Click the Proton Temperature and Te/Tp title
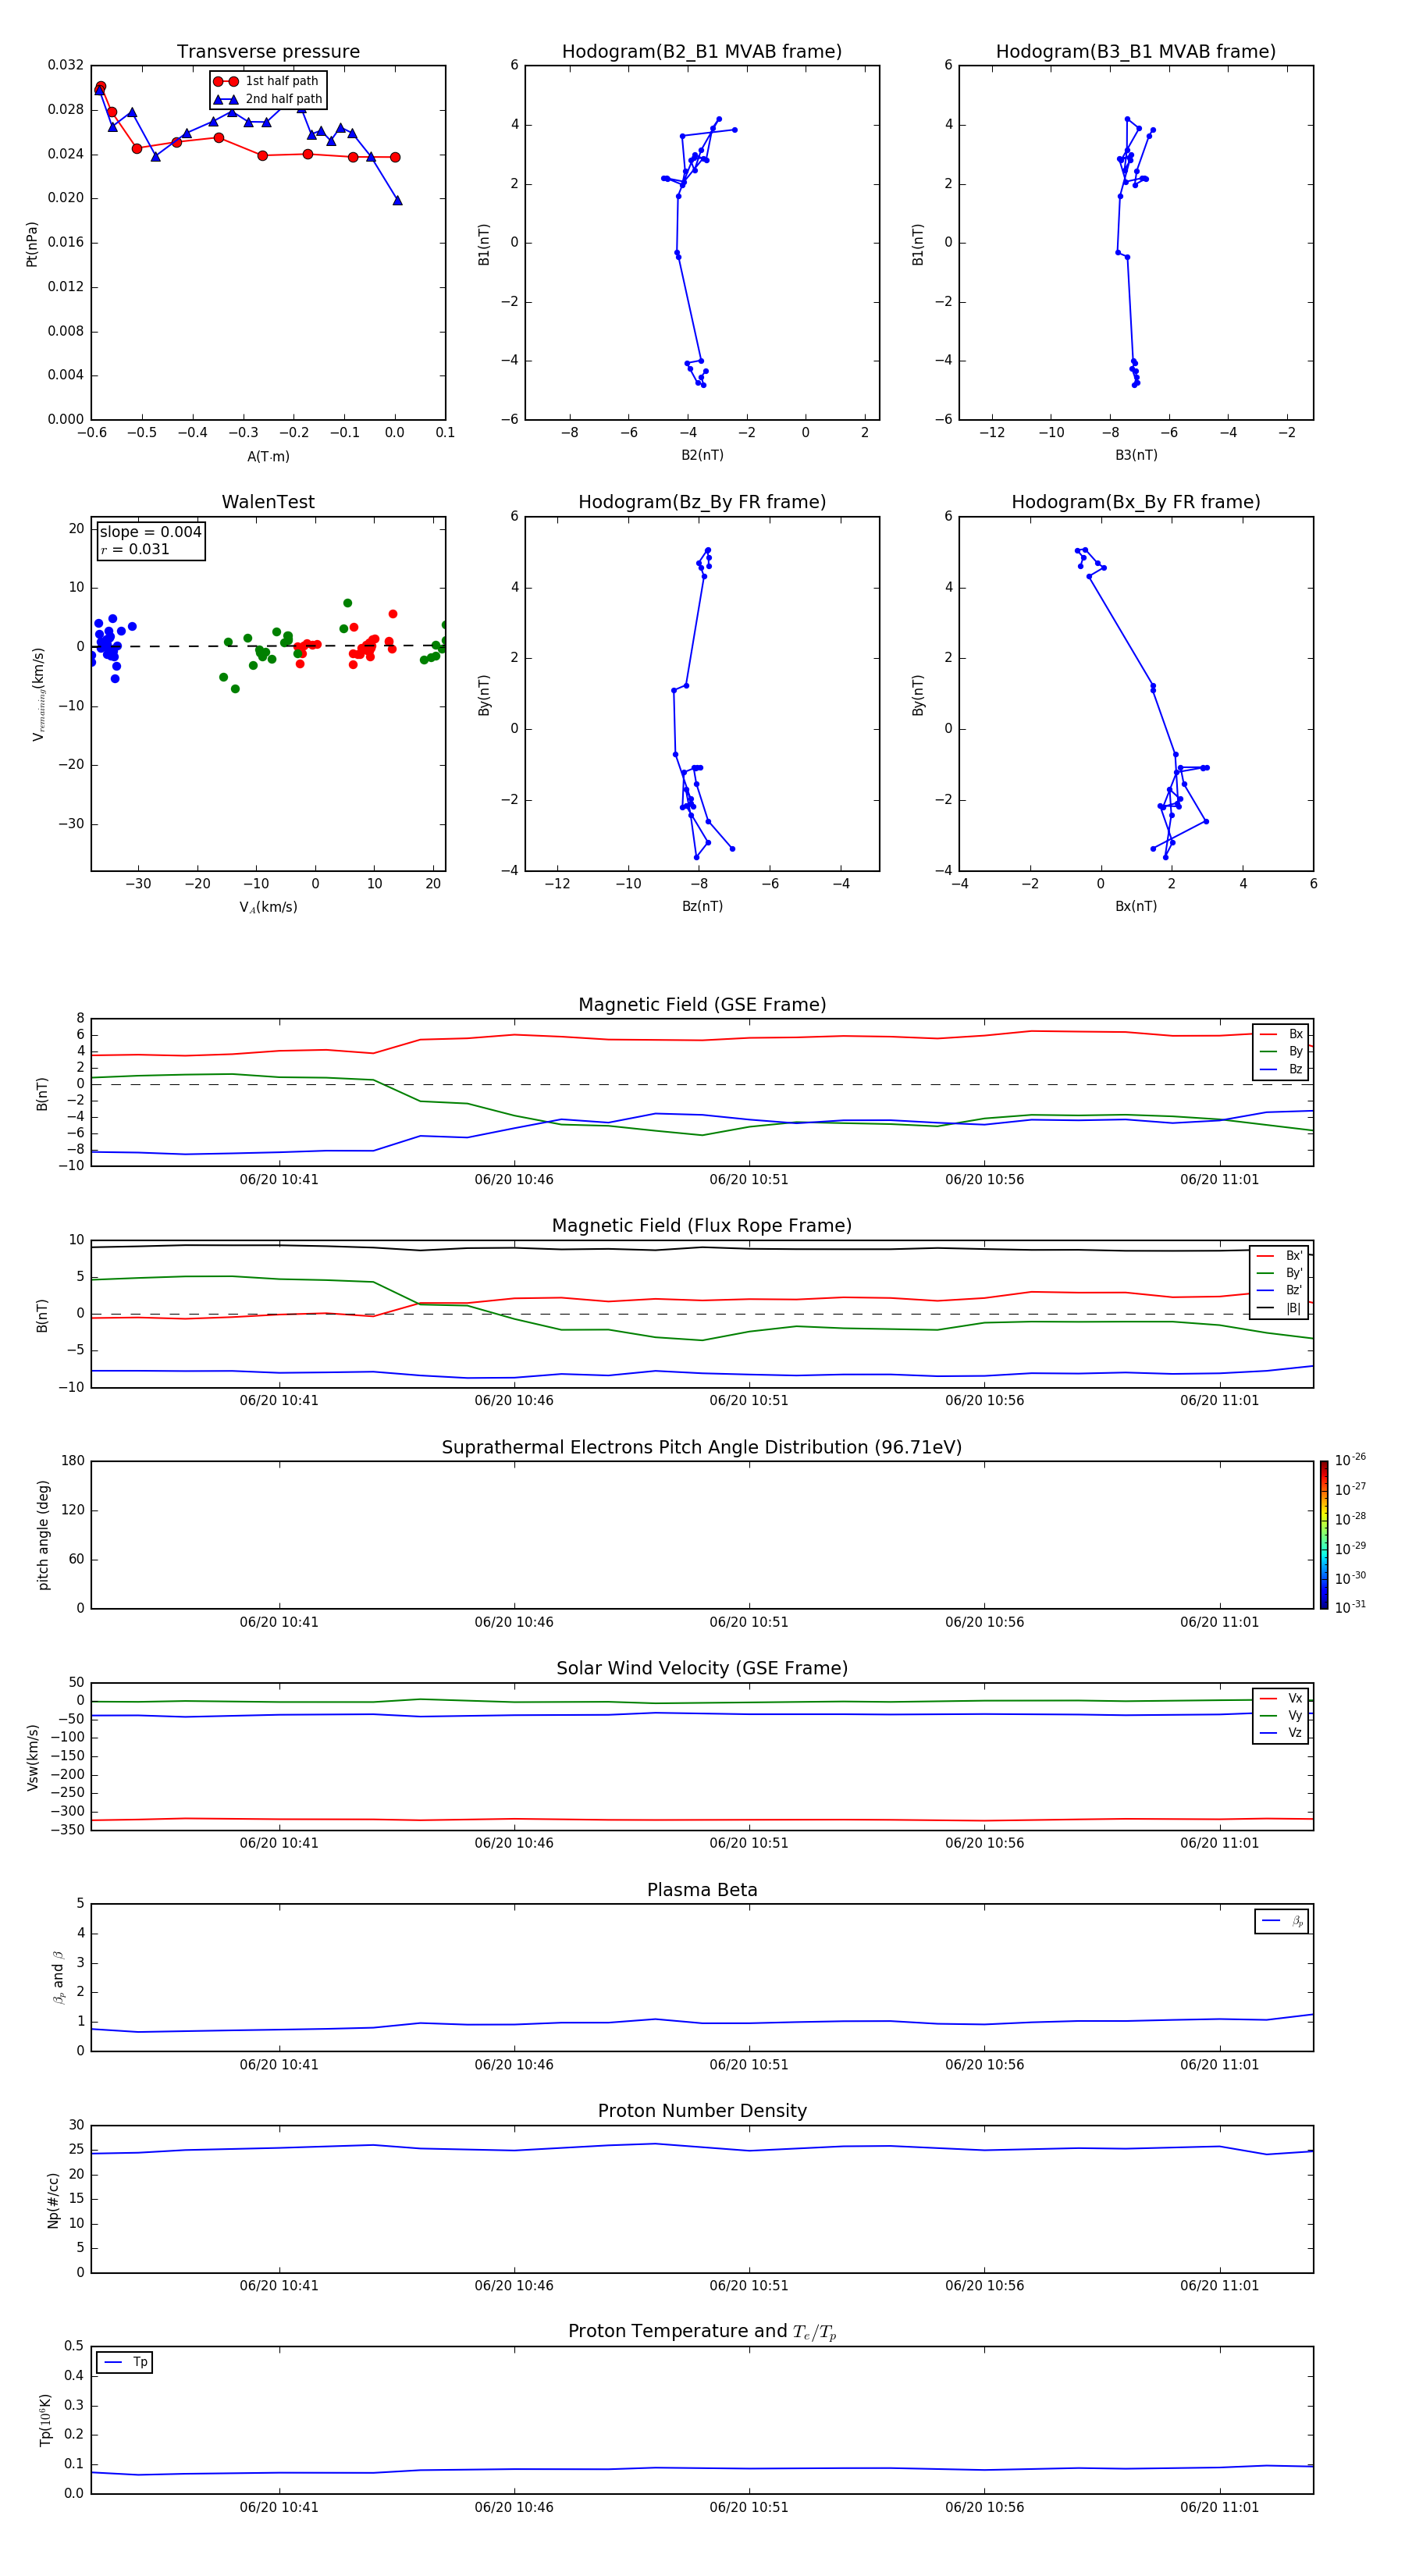Viewport: 1405px width, 2576px height. click(x=702, y=2332)
